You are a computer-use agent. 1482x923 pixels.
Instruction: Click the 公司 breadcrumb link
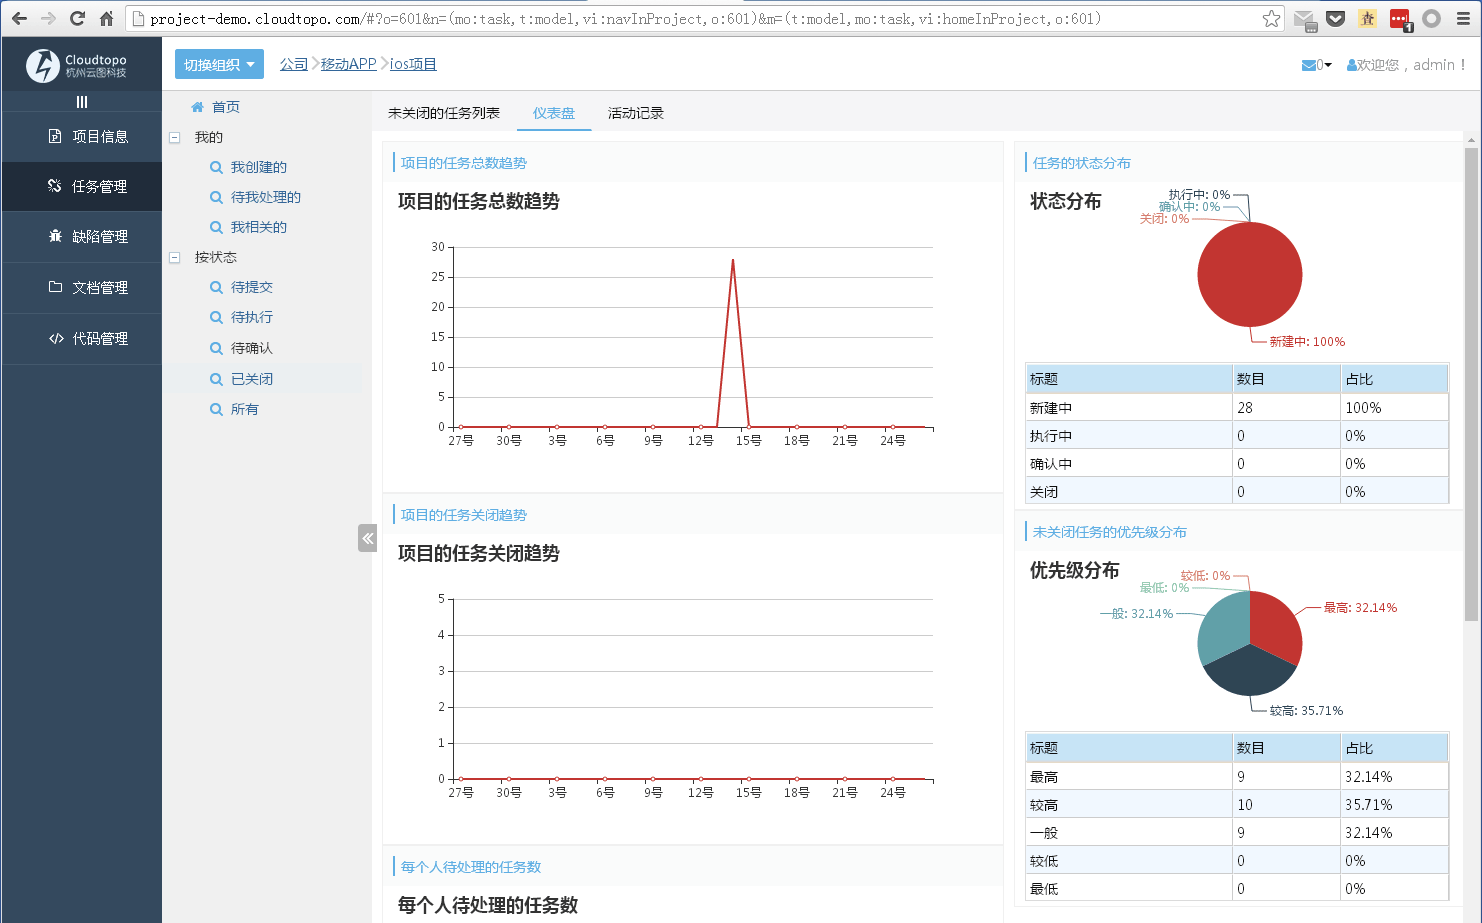tap(294, 64)
